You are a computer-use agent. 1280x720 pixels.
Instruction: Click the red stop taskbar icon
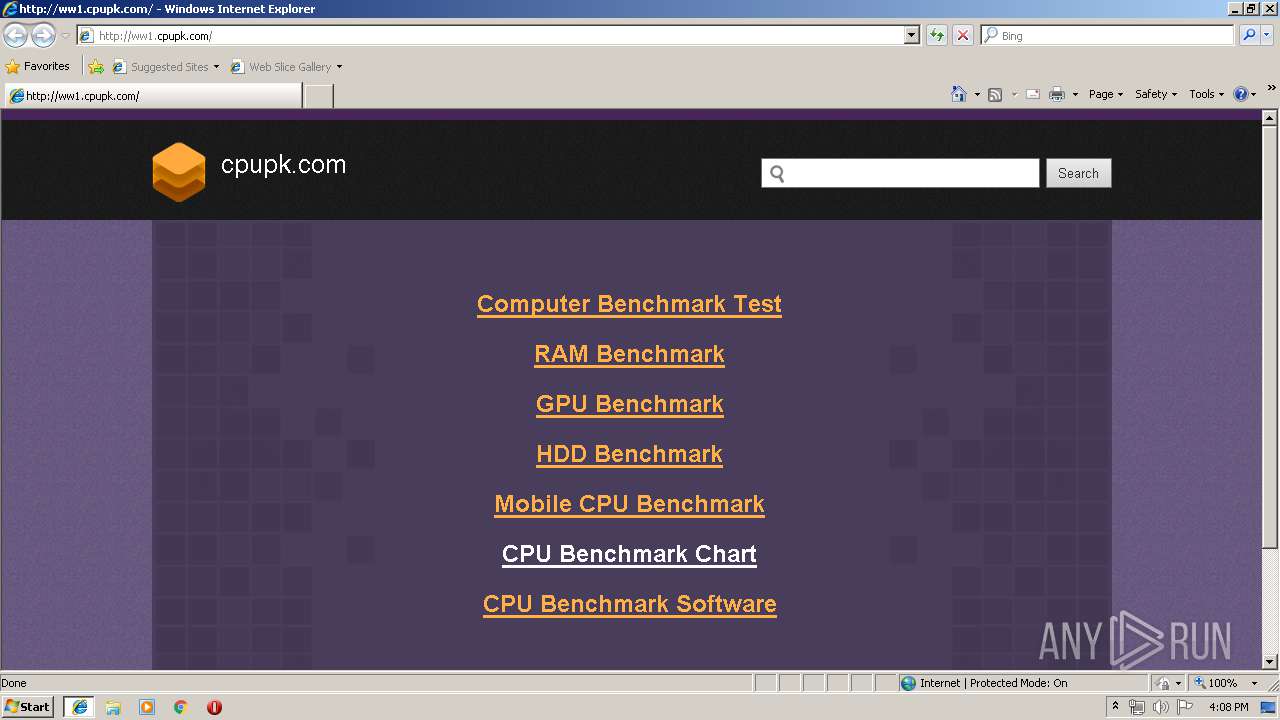(x=214, y=707)
